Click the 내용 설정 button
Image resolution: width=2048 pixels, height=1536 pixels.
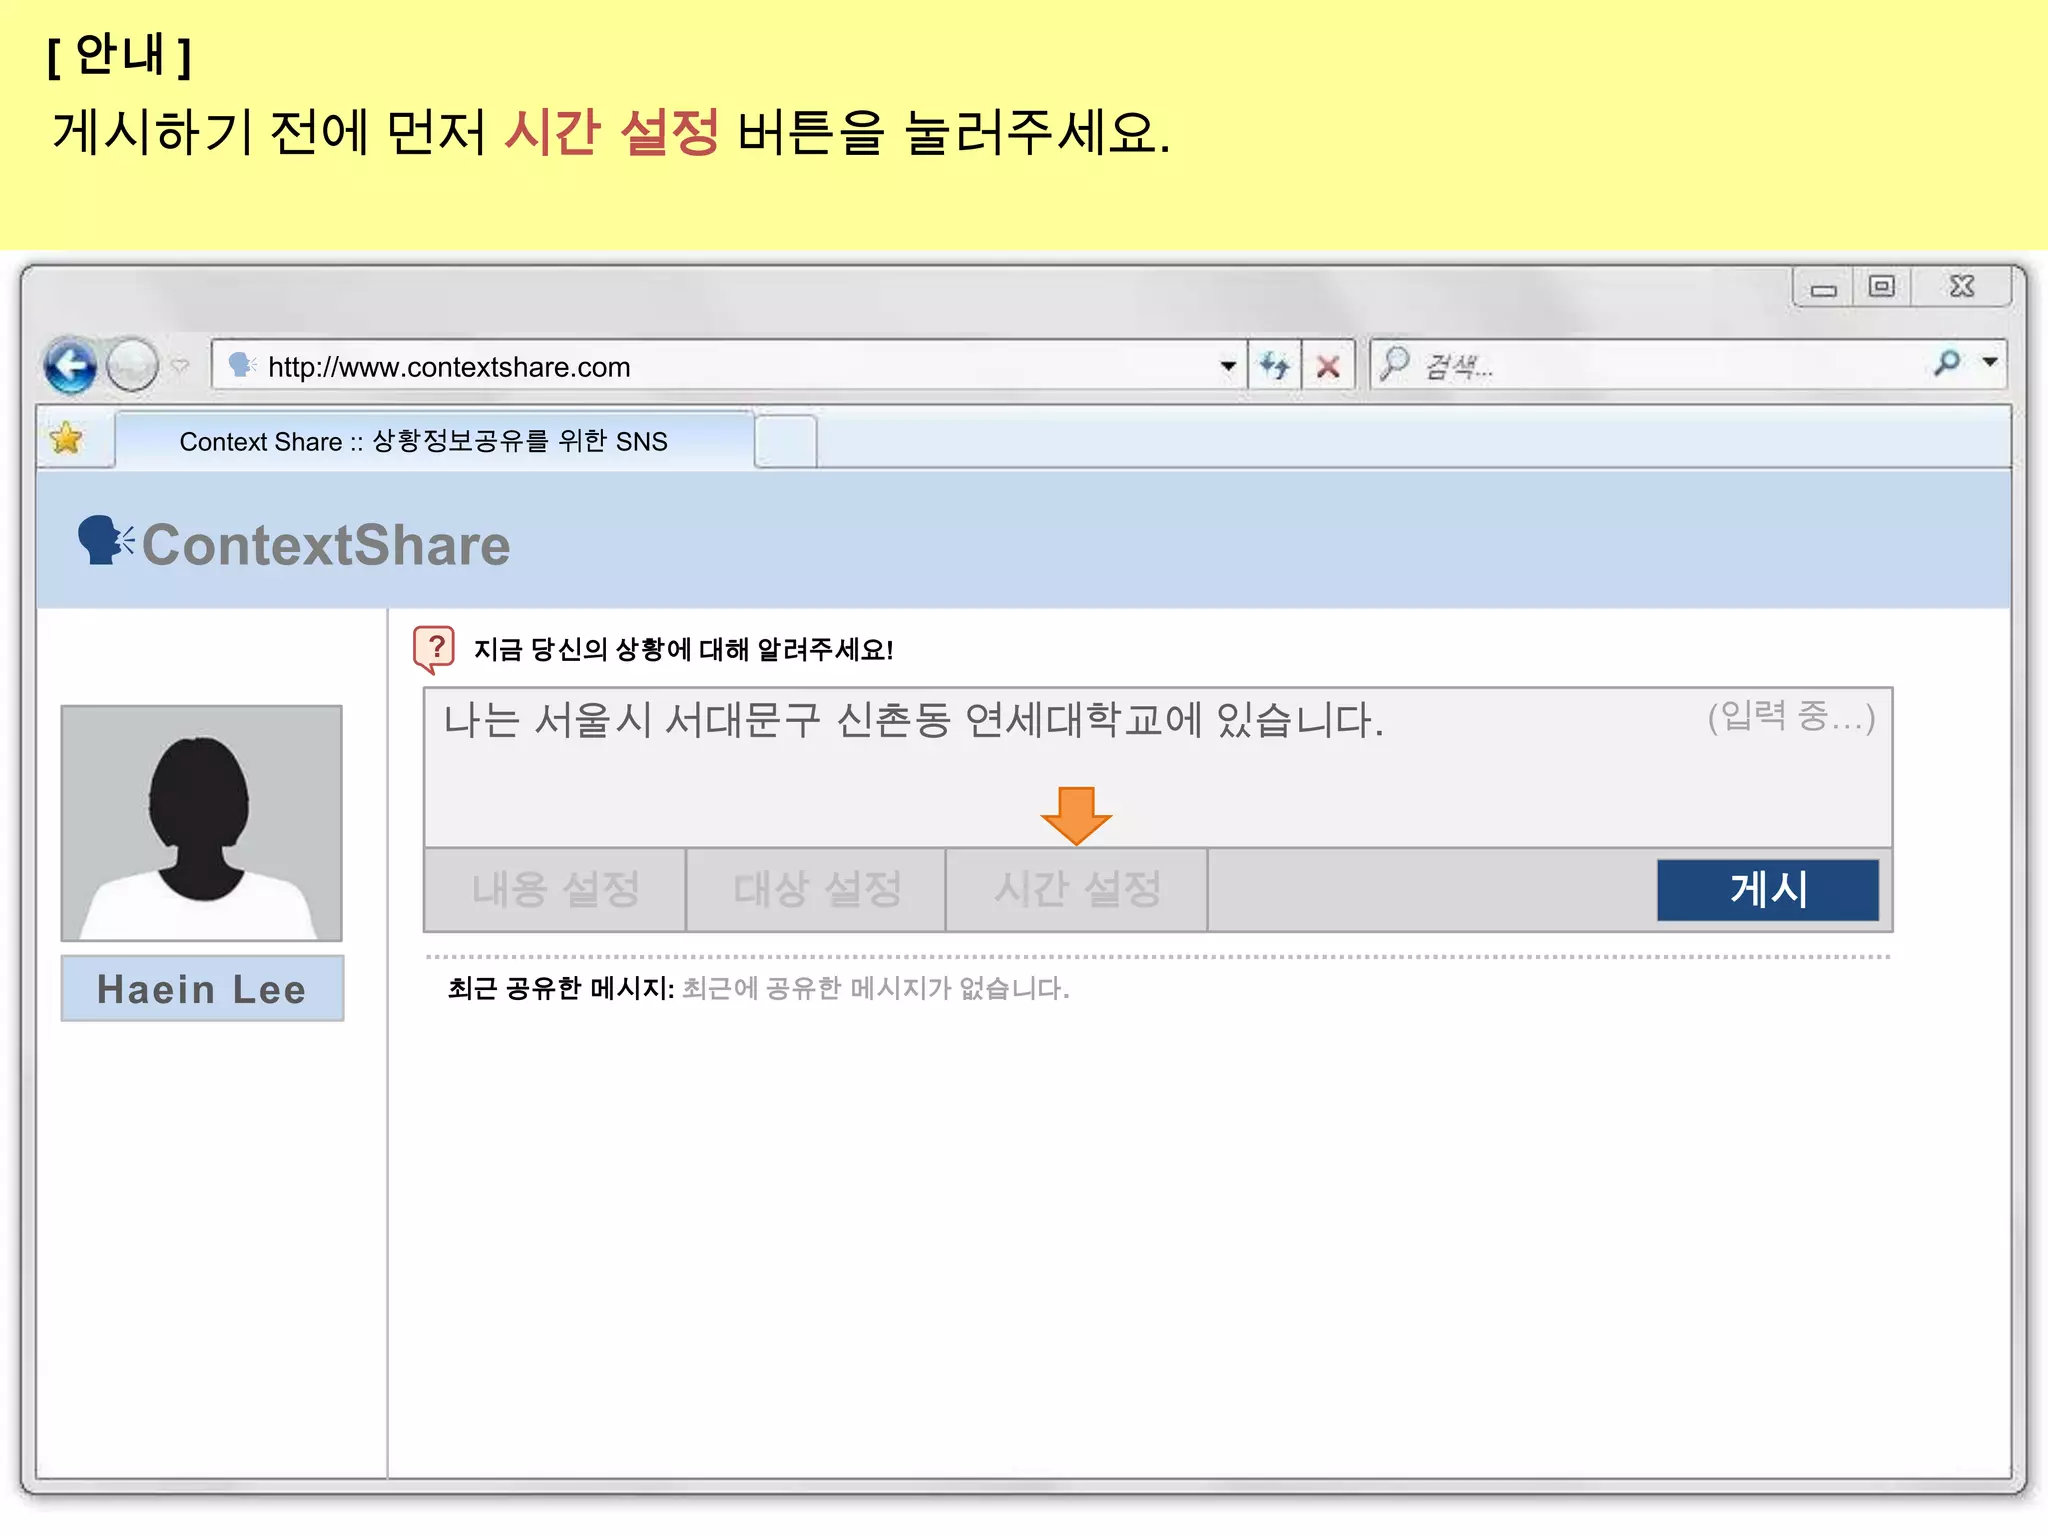point(555,889)
